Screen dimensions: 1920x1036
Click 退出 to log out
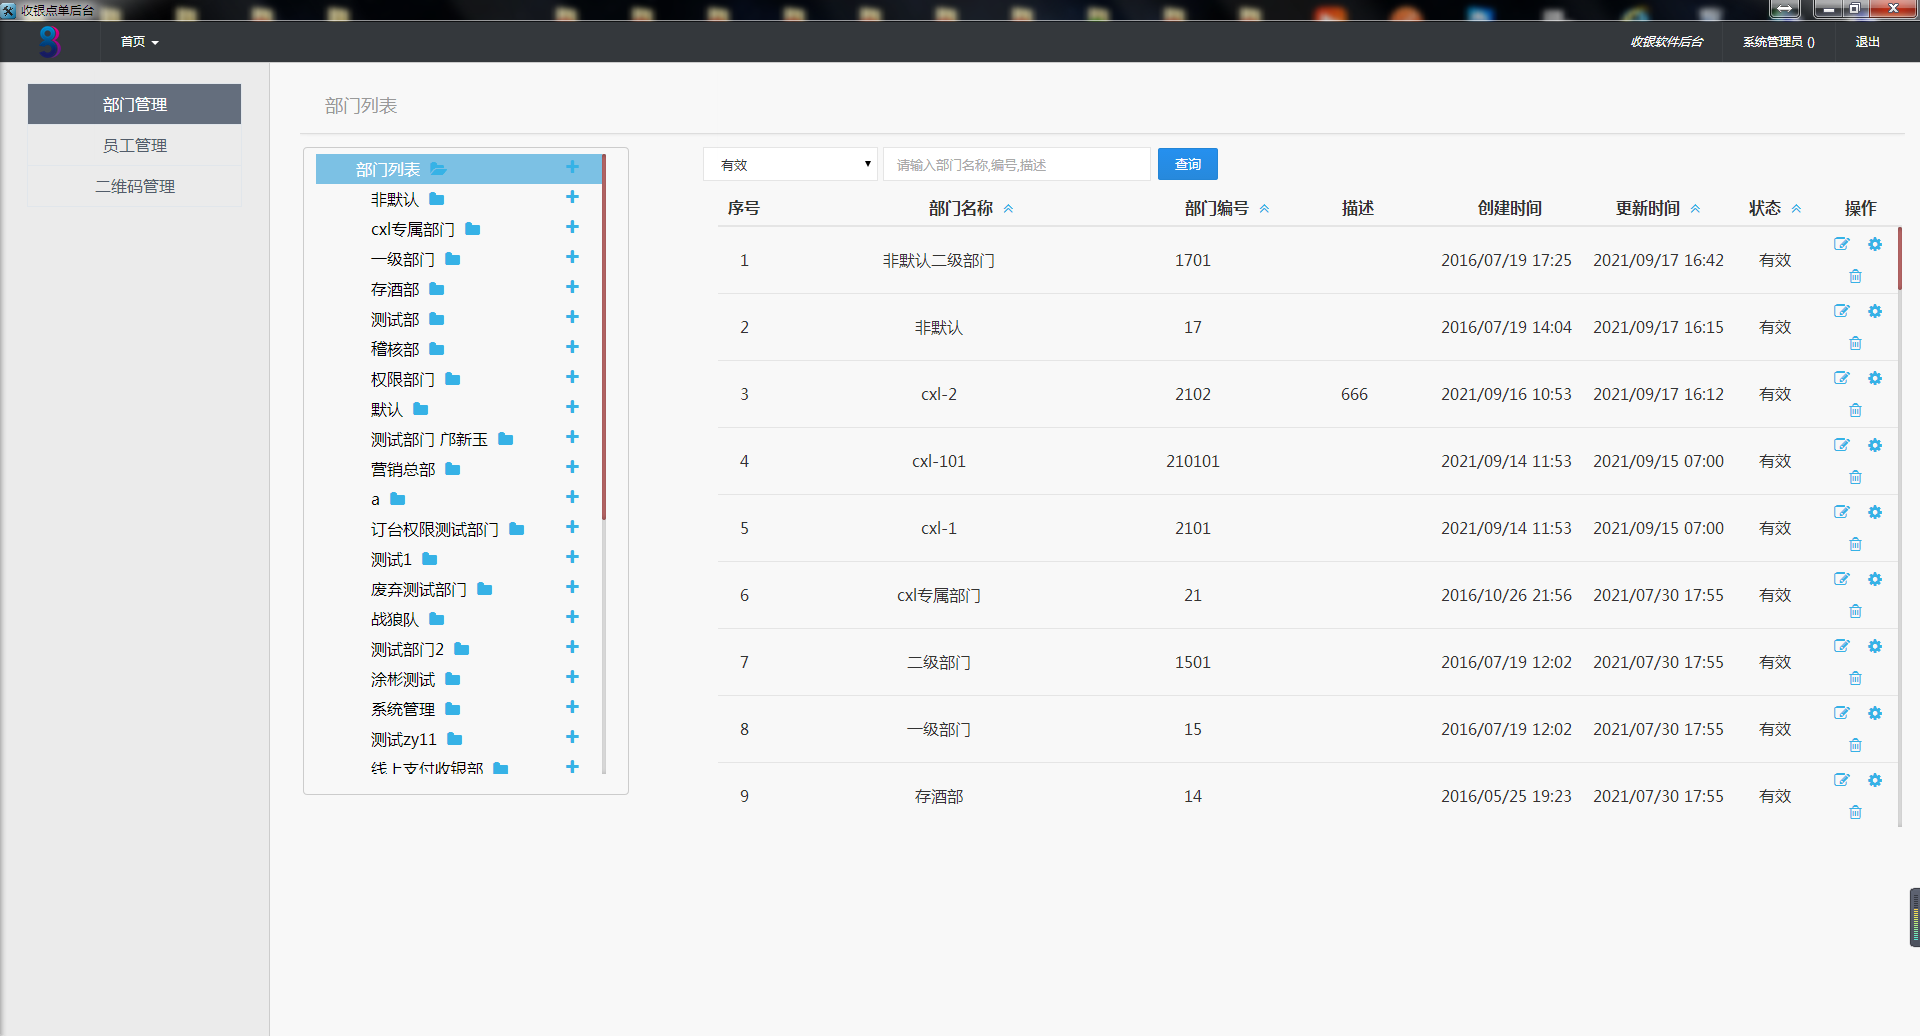coord(1867,42)
